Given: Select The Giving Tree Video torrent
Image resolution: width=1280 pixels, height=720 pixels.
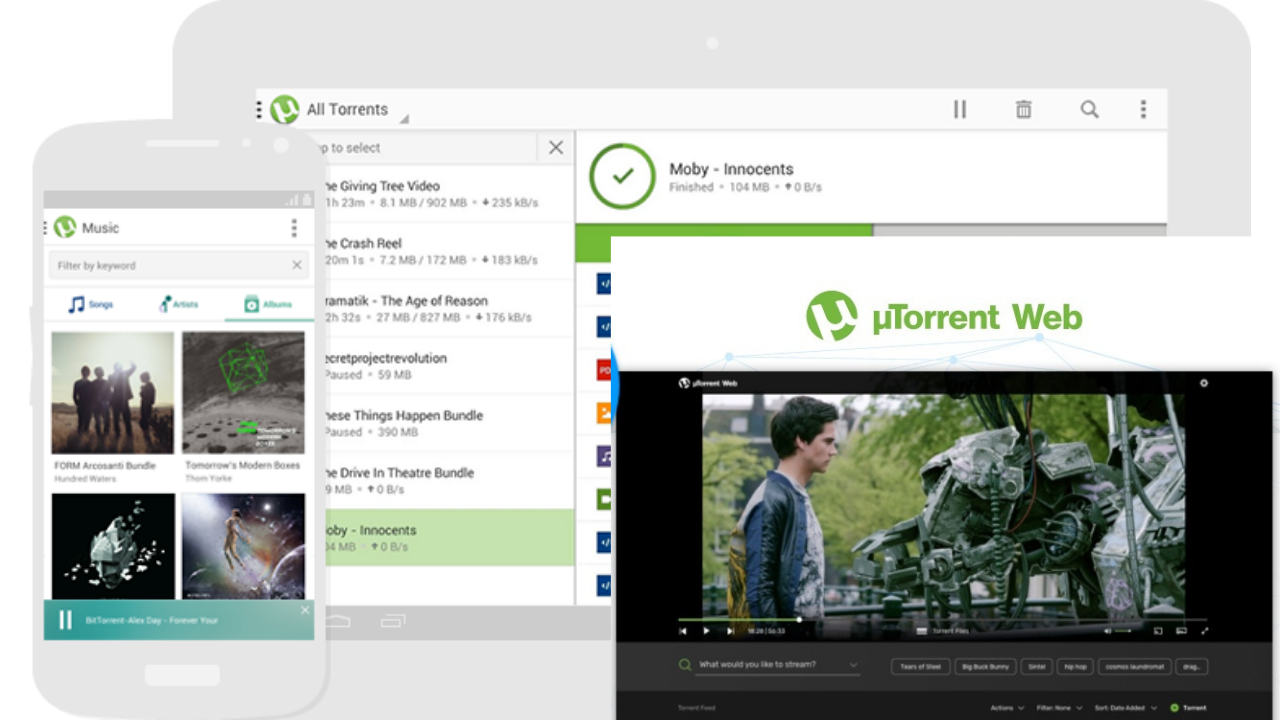Looking at the screenshot, I should click(447, 194).
